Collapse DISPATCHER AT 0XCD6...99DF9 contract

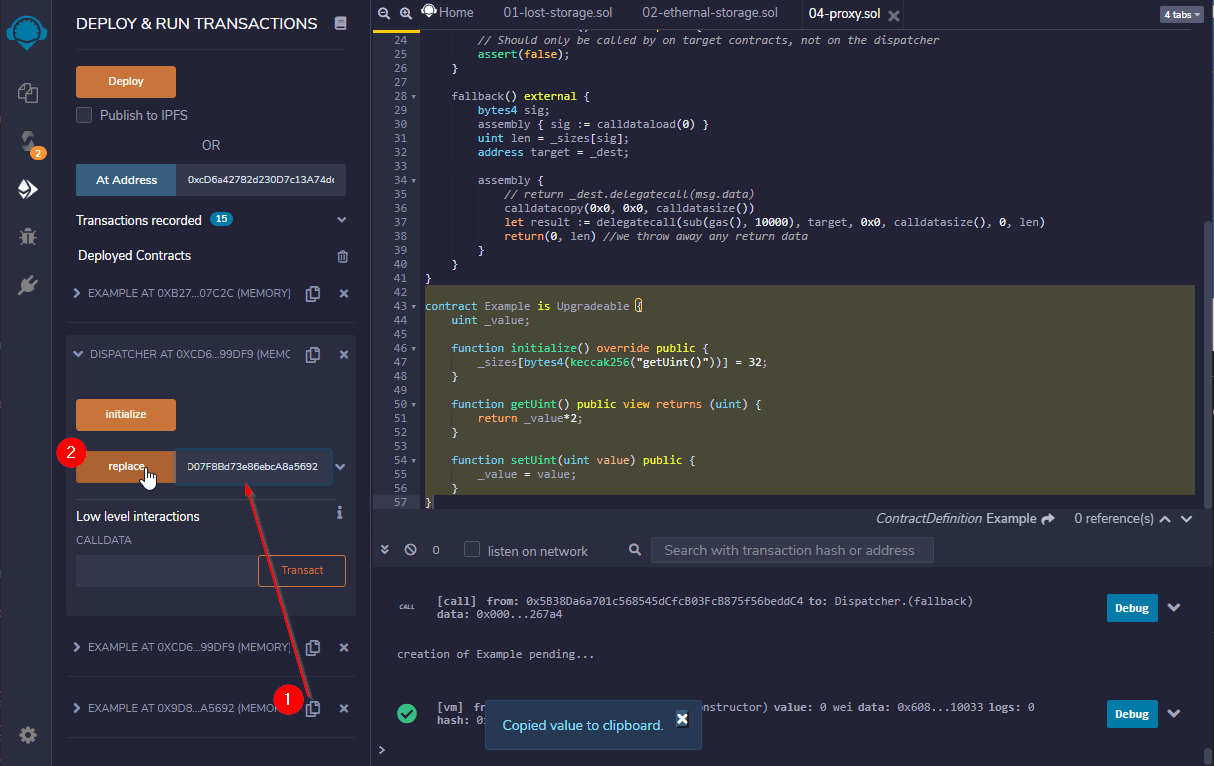pos(79,355)
